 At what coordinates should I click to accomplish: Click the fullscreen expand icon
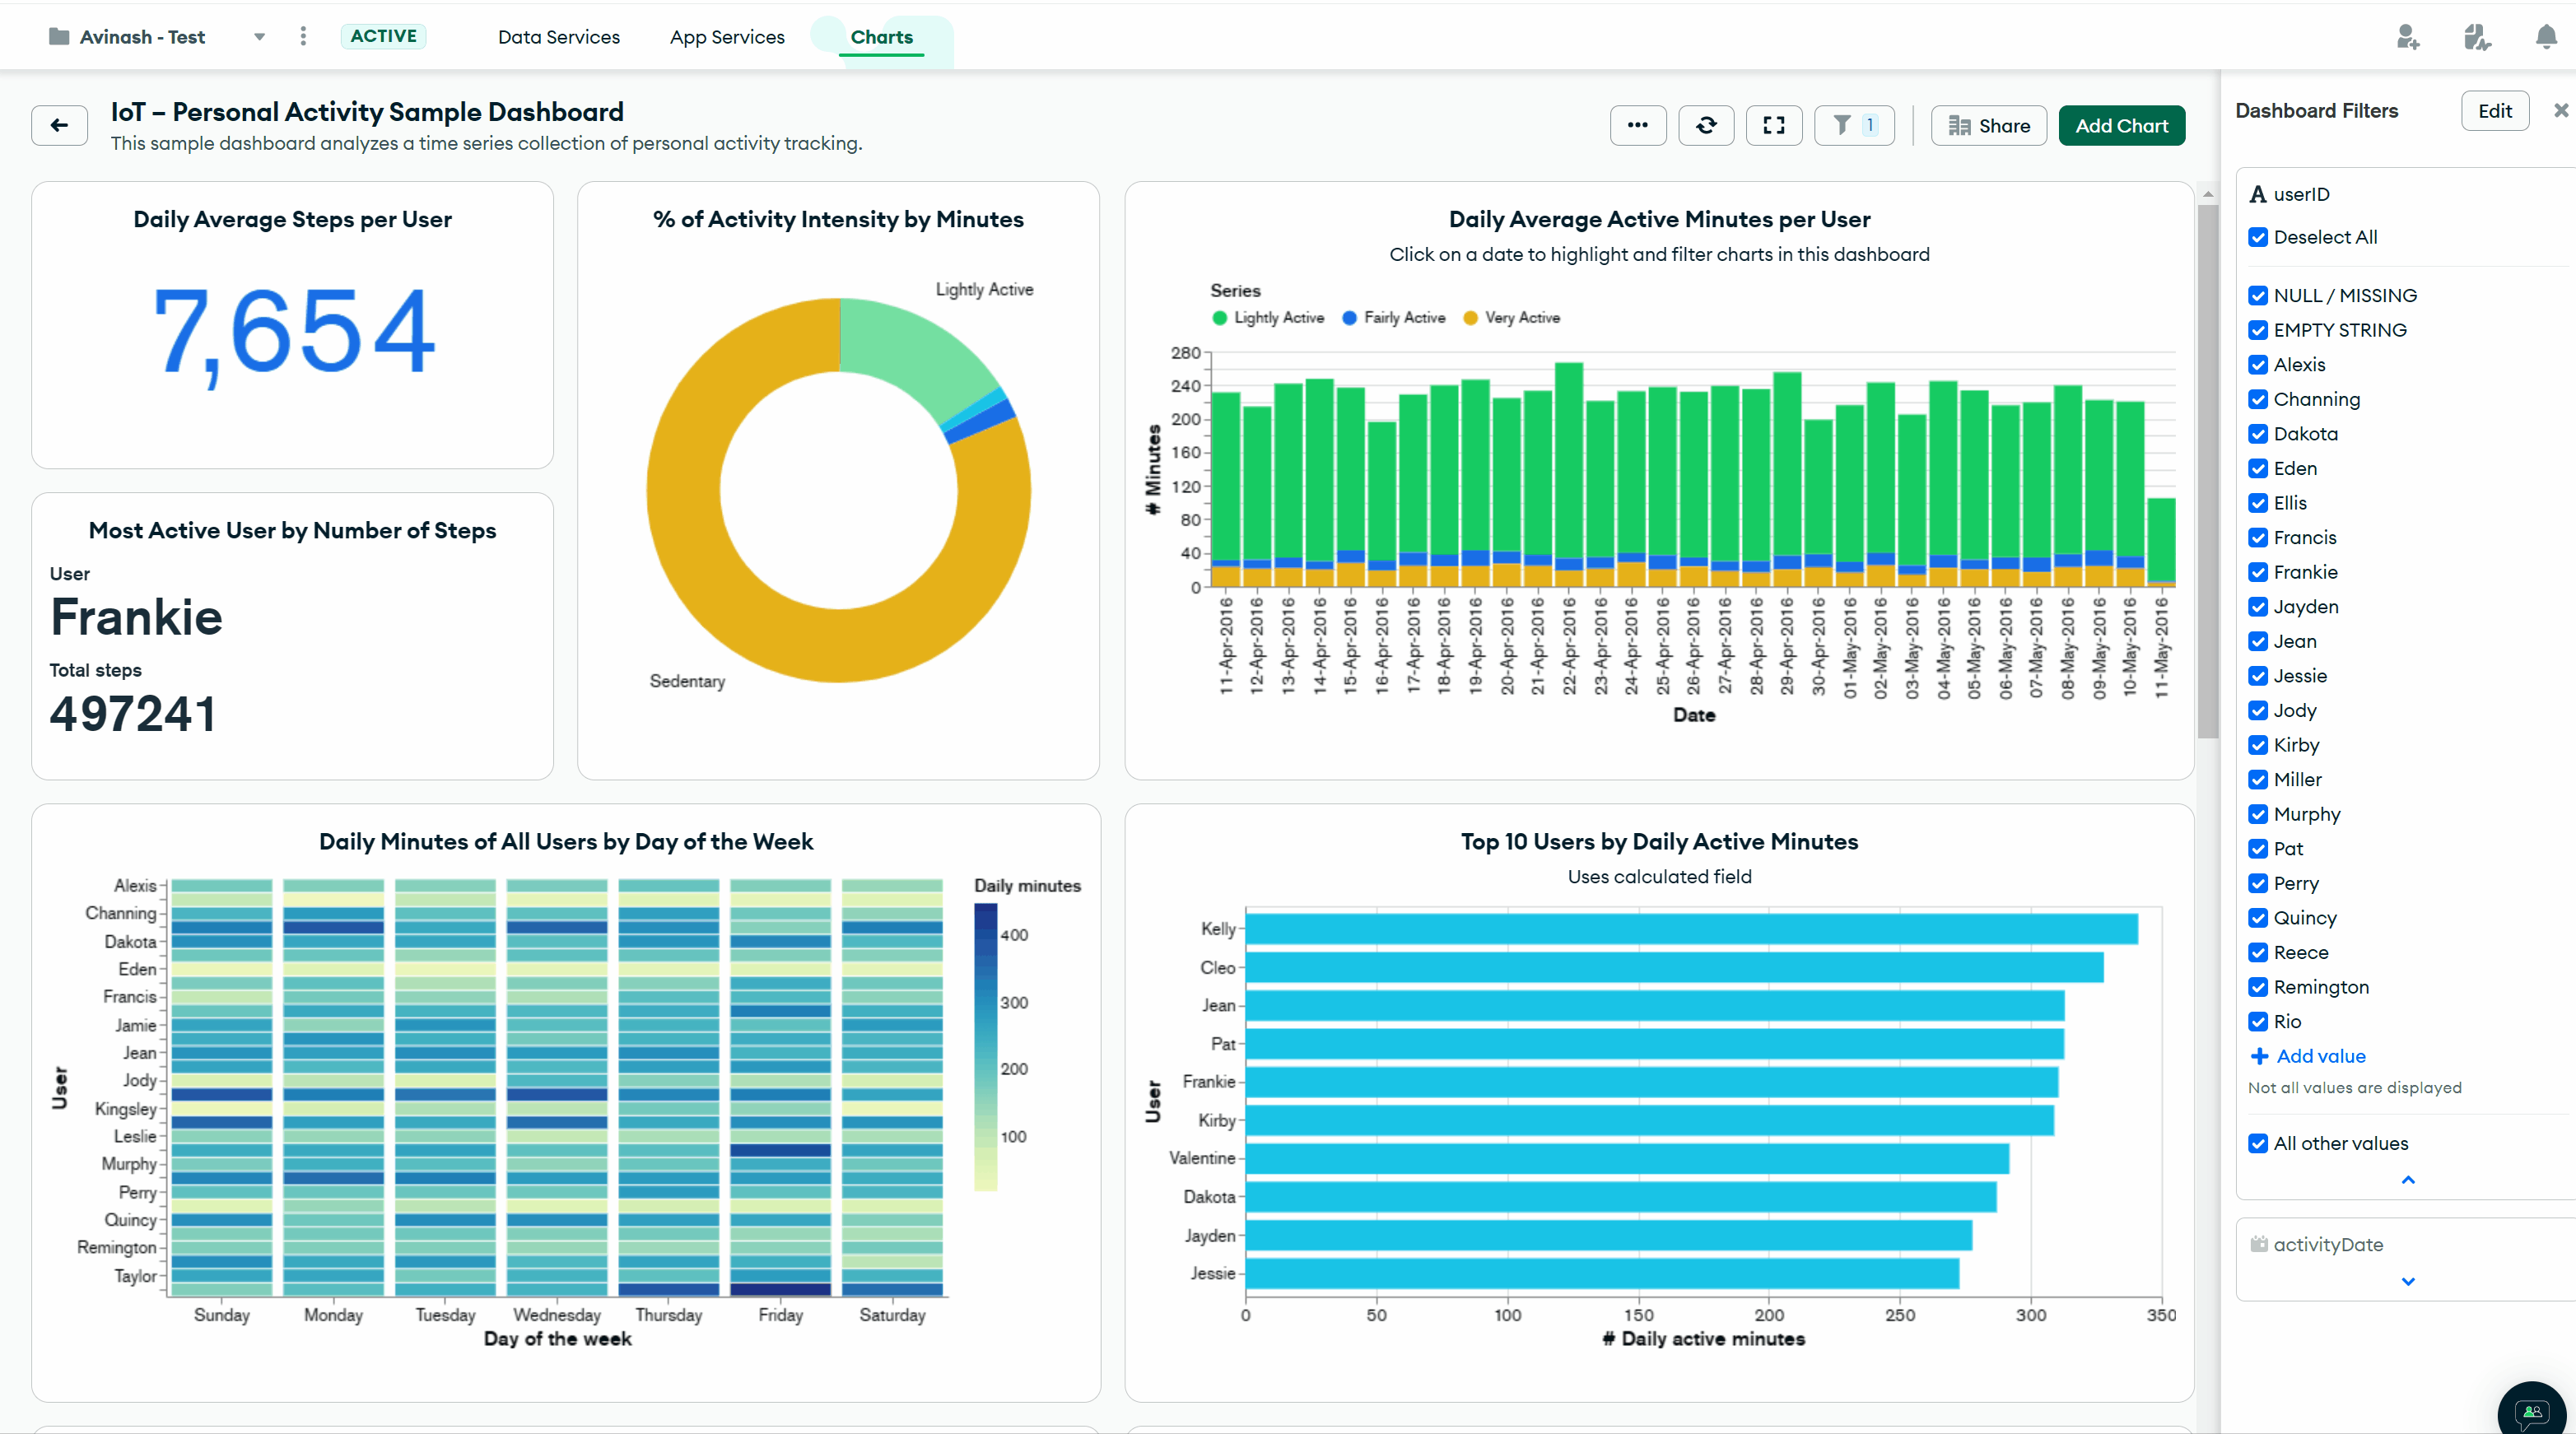click(x=1771, y=123)
